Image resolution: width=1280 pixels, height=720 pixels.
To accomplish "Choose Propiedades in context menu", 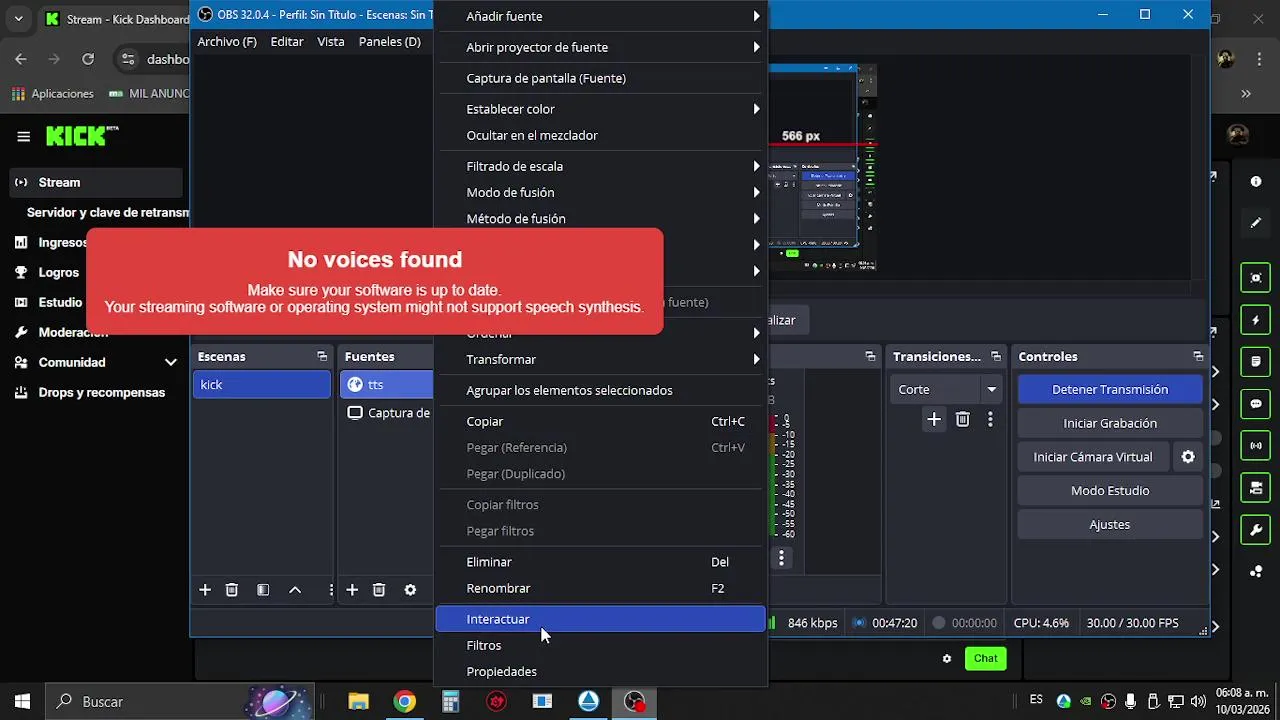I will [600, 671].
